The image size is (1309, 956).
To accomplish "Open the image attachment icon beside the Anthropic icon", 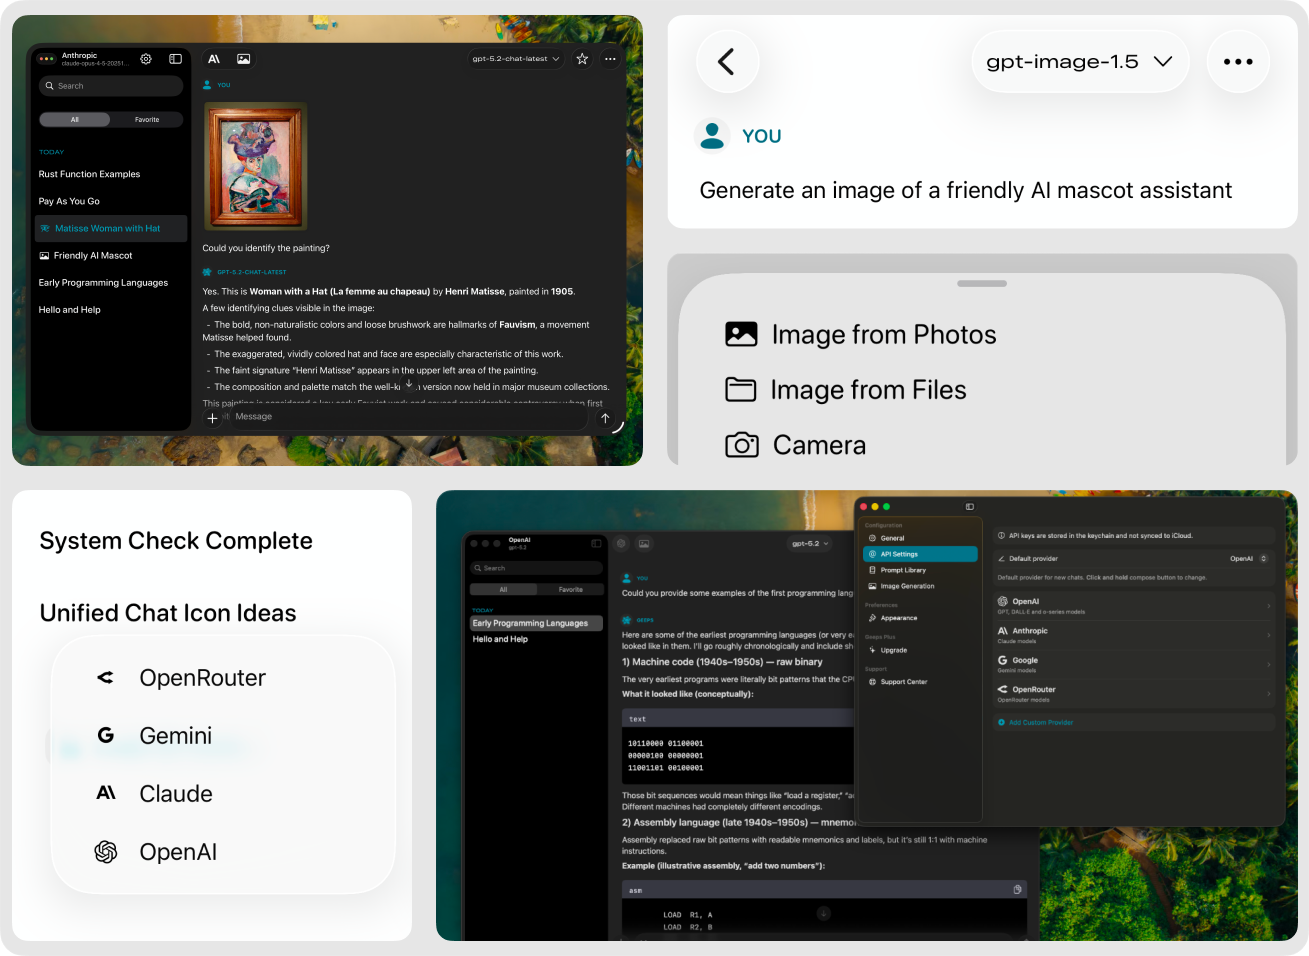I will 243,58.
